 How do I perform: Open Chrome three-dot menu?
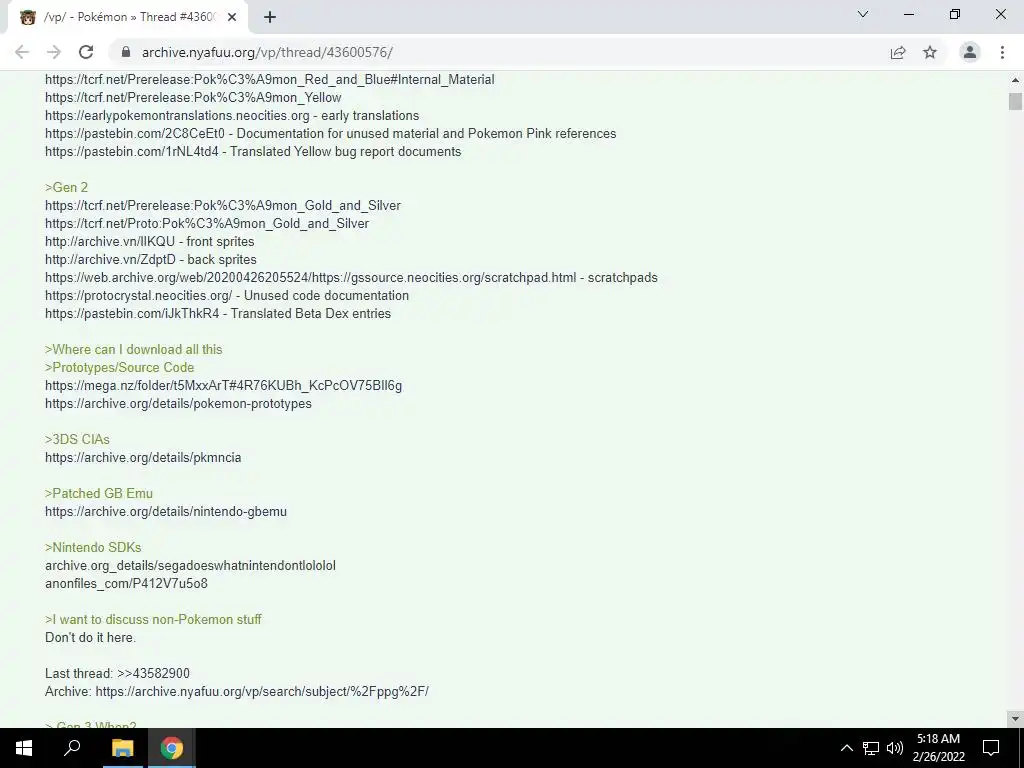pyautogui.click(x=1002, y=52)
